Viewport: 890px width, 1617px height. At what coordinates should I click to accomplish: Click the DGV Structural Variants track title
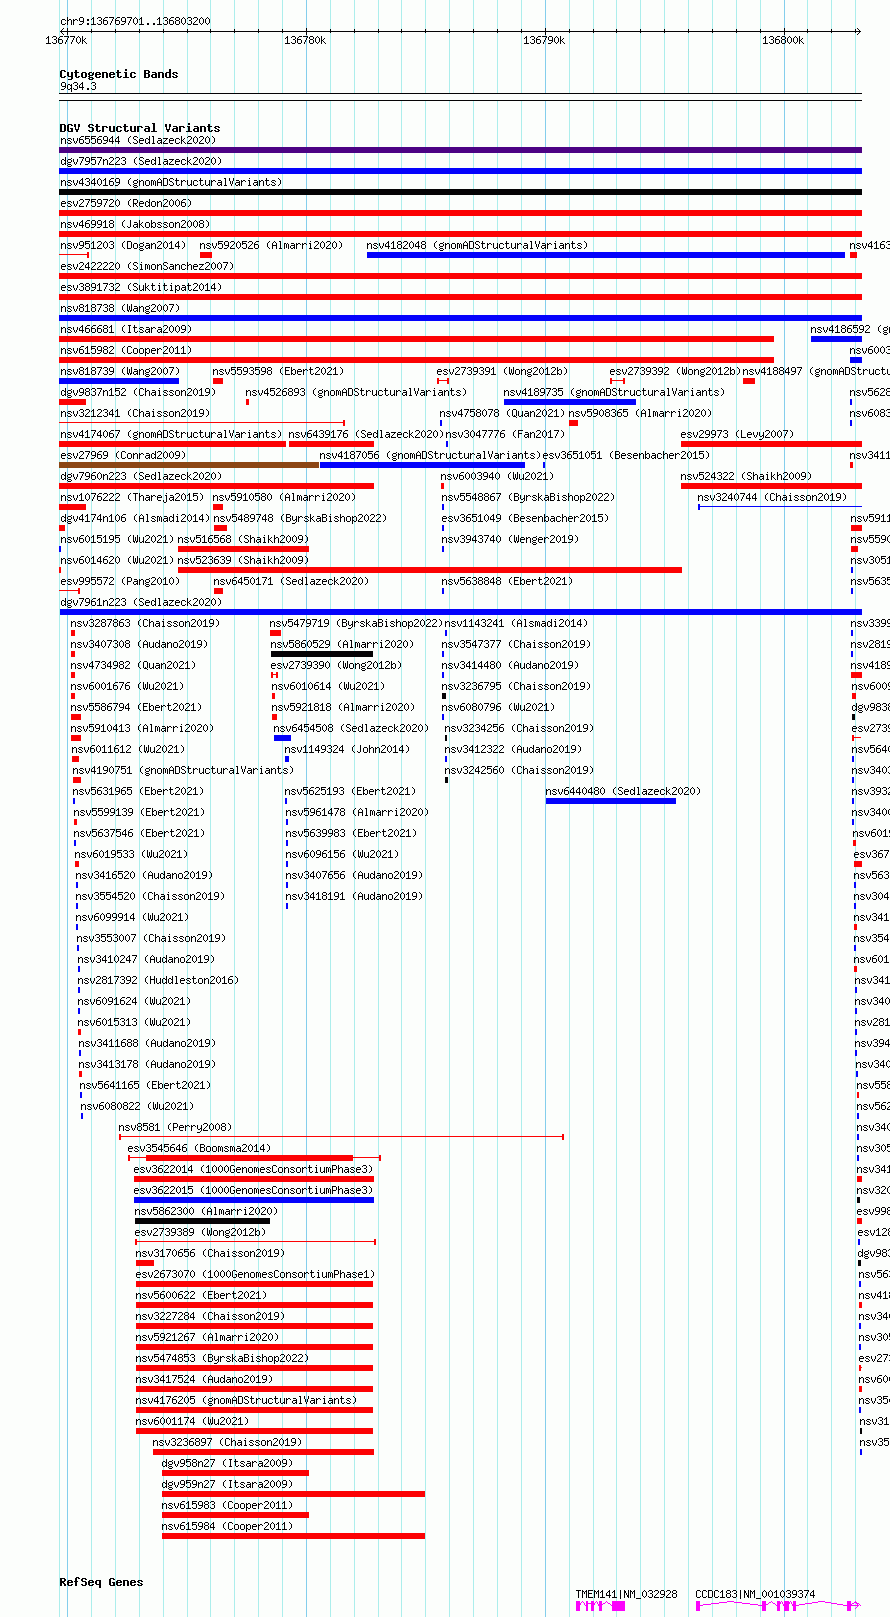click(140, 128)
